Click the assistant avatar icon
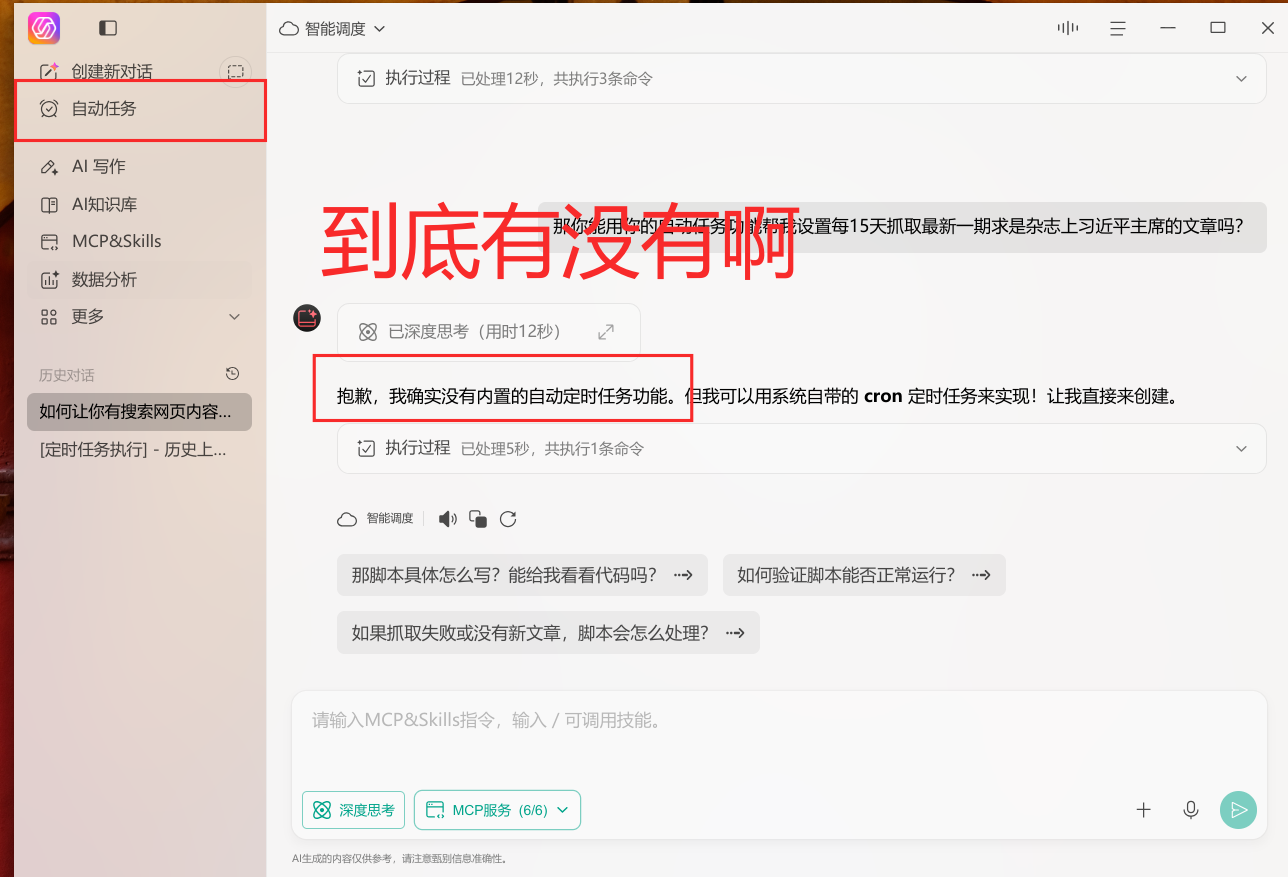This screenshot has height=877, width=1288. [x=306, y=318]
